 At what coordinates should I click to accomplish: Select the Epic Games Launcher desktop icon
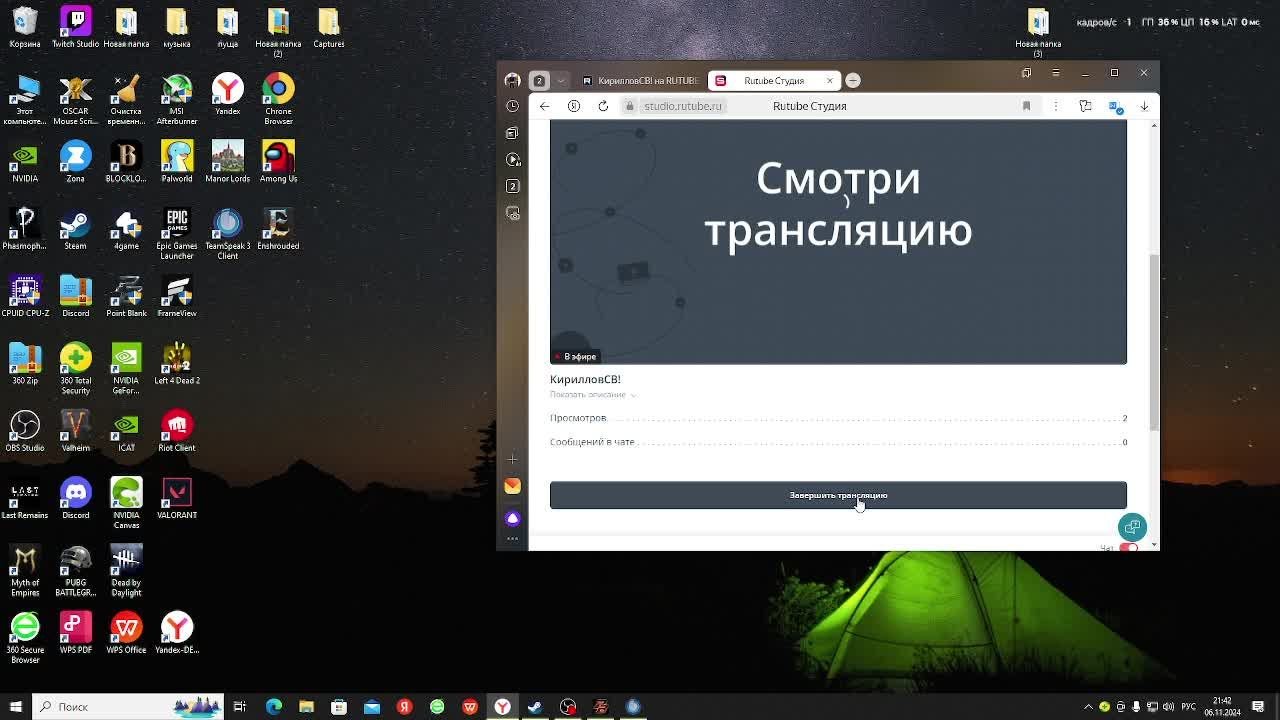(177, 234)
